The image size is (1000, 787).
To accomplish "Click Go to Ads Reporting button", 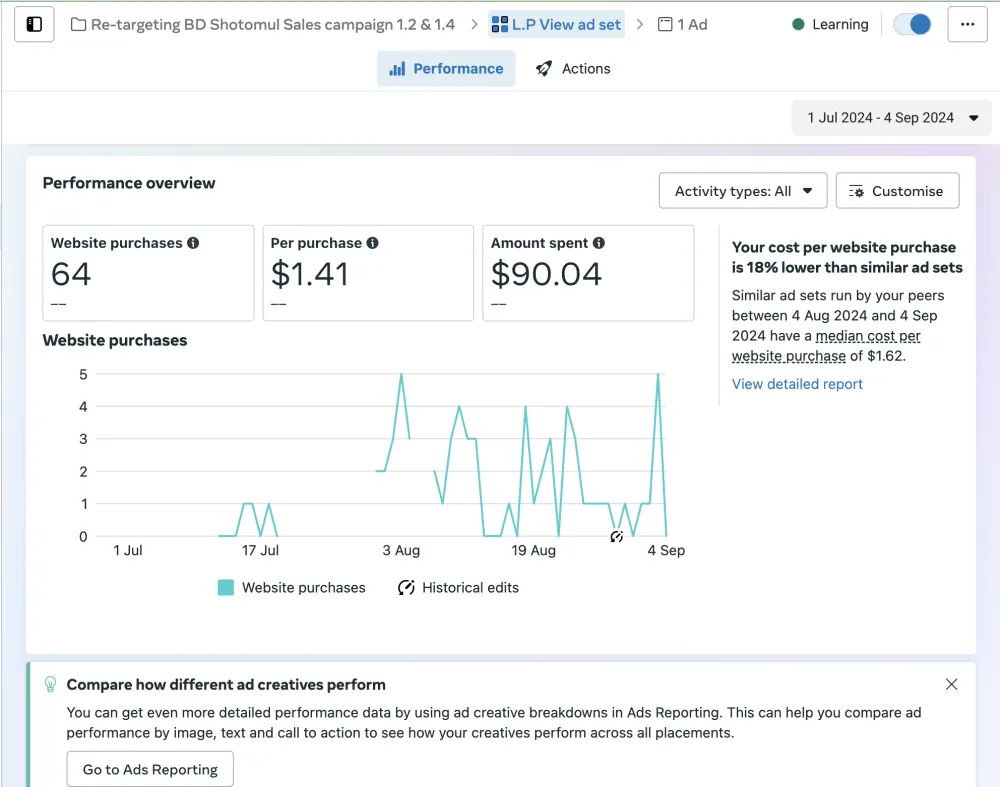I will 150,769.
